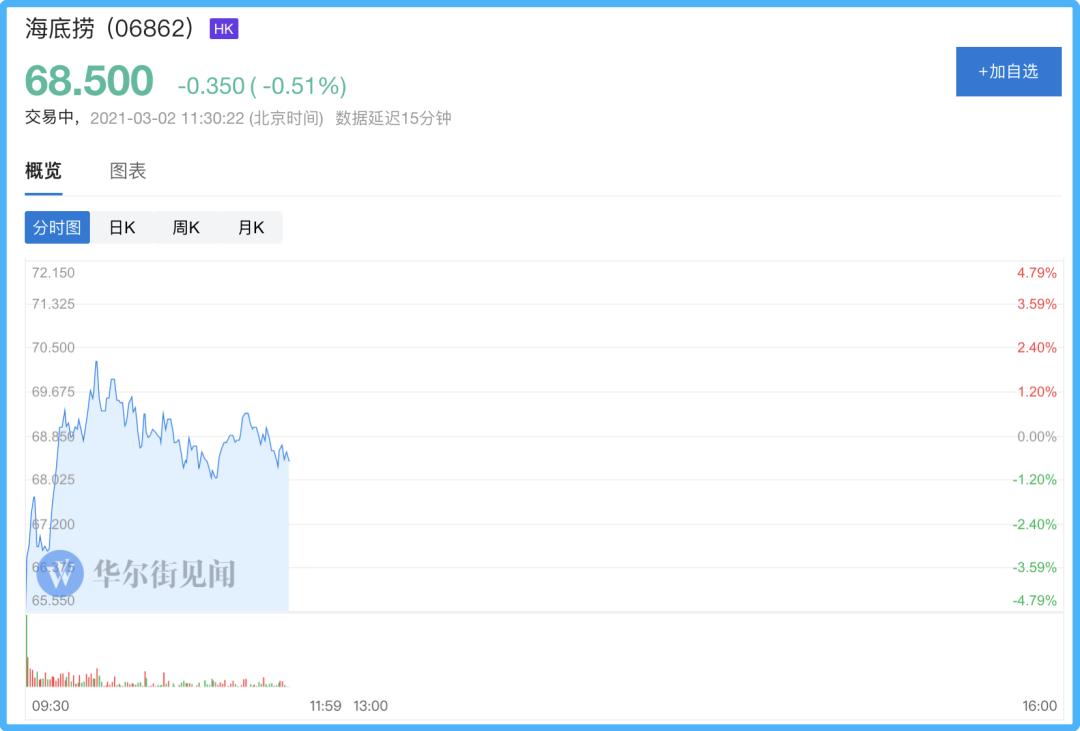1080x731 pixels.
Task: Switch the chart to 日K
Action: (x=122, y=228)
